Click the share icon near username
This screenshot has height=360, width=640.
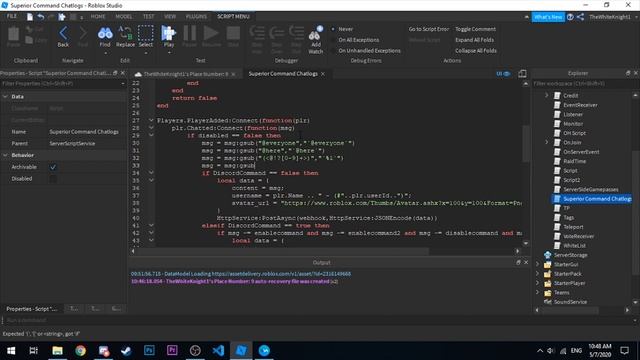click(580, 17)
